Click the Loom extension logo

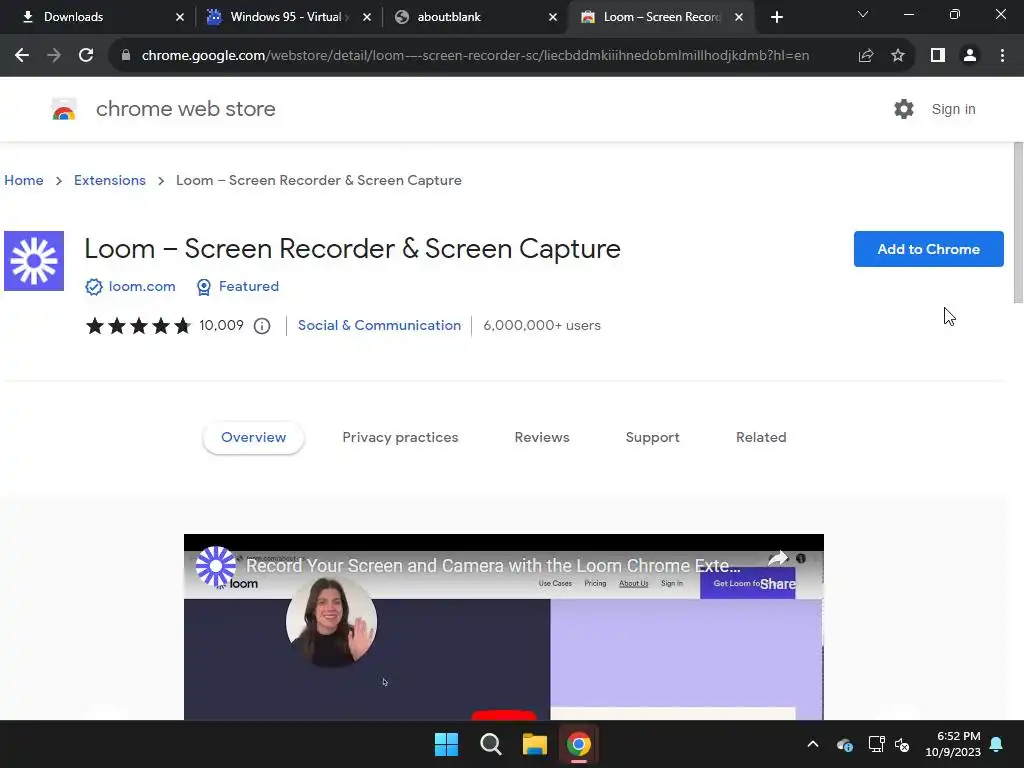coord(34,261)
